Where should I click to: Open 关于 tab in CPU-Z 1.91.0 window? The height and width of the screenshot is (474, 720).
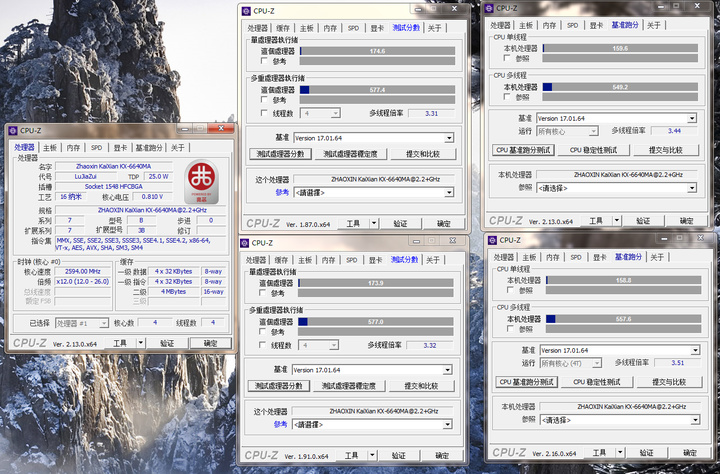(433, 260)
